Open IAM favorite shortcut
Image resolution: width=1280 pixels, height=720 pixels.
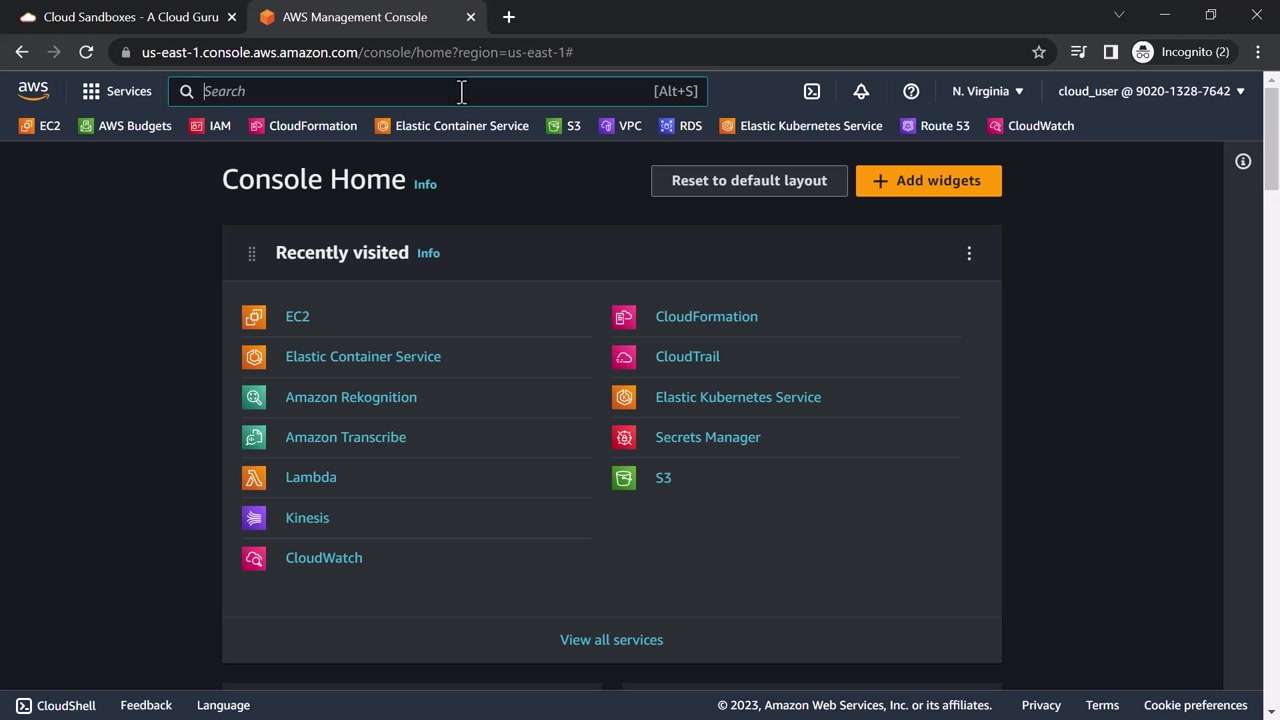tap(210, 126)
